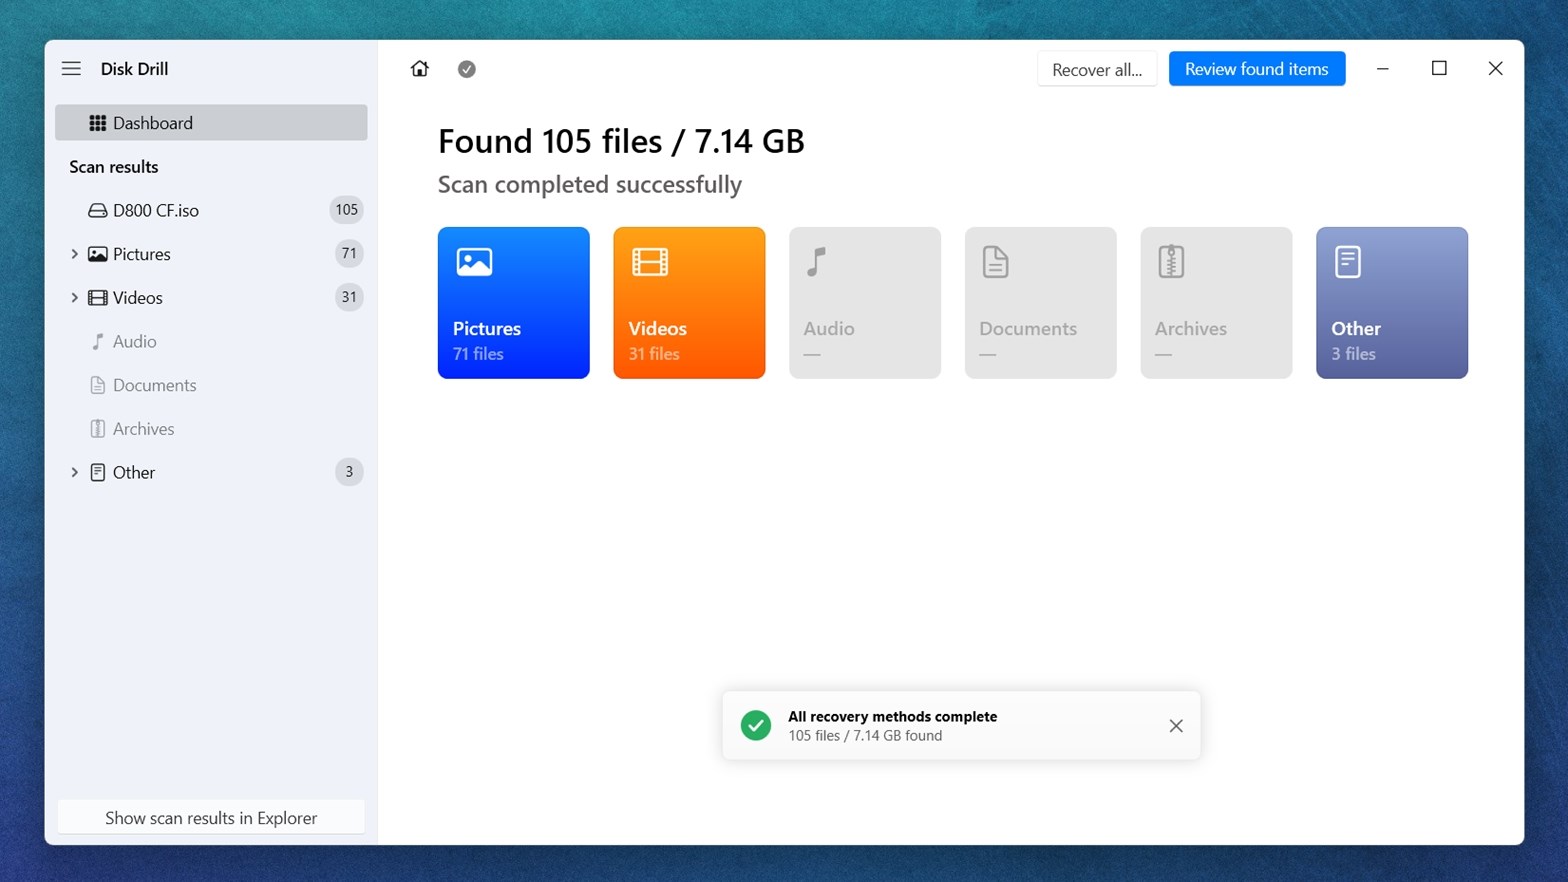This screenshot has height=882, width=1568.
Task: Click the drive icon beside D800 CF.iso
Action: (x=97, y=211)
